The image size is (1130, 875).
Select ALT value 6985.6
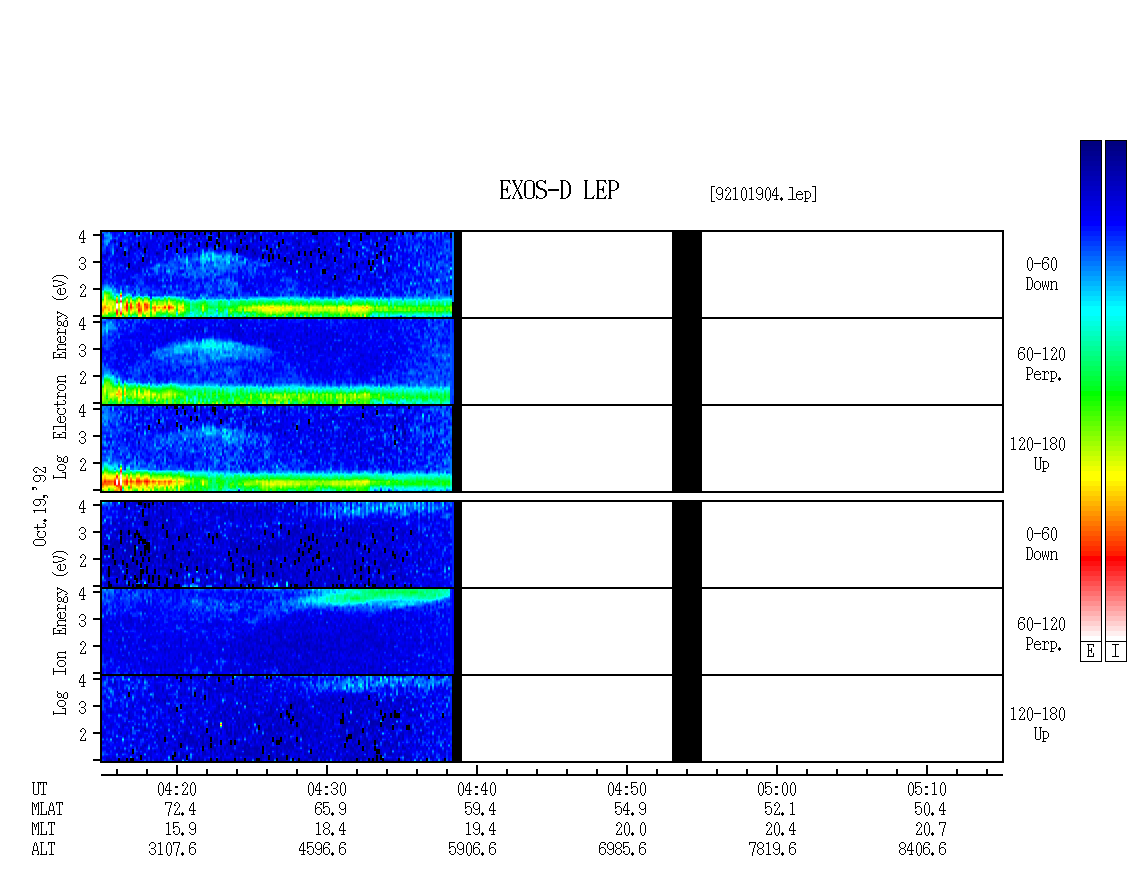coord(622,850)
